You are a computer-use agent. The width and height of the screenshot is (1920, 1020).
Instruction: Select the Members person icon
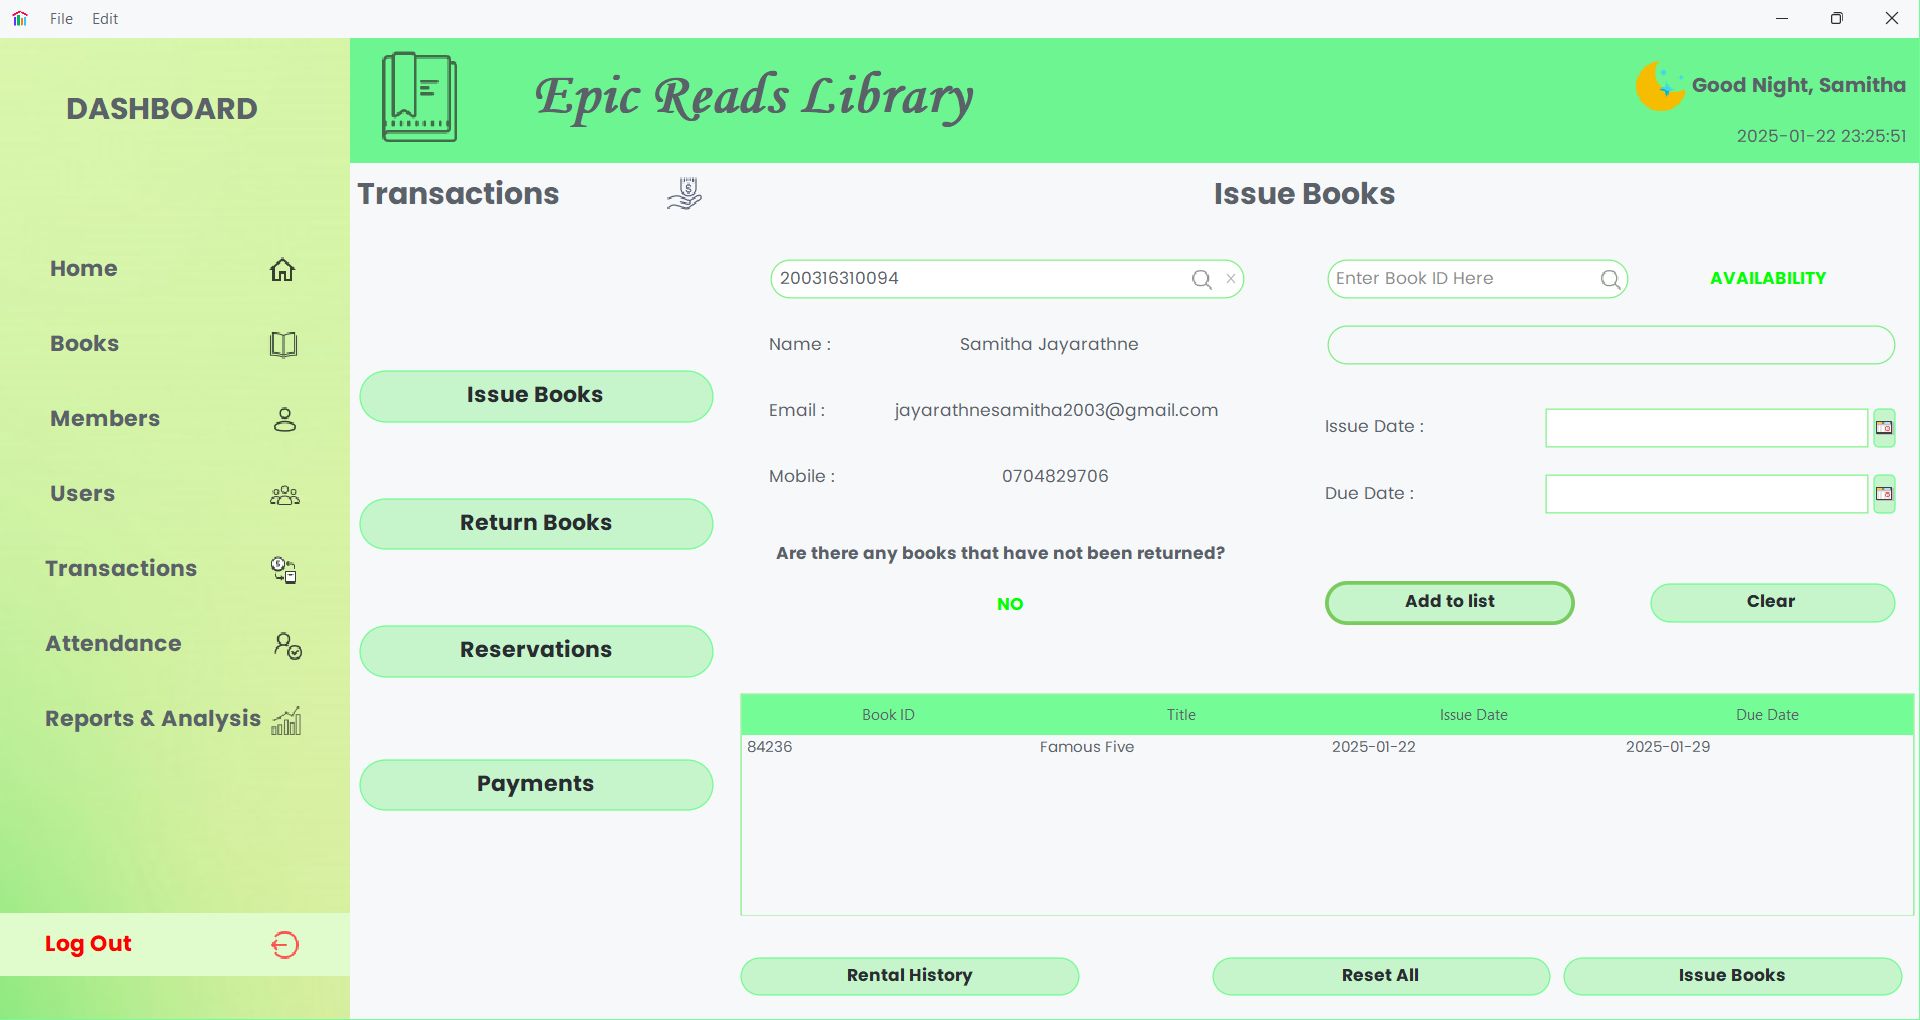285,419
